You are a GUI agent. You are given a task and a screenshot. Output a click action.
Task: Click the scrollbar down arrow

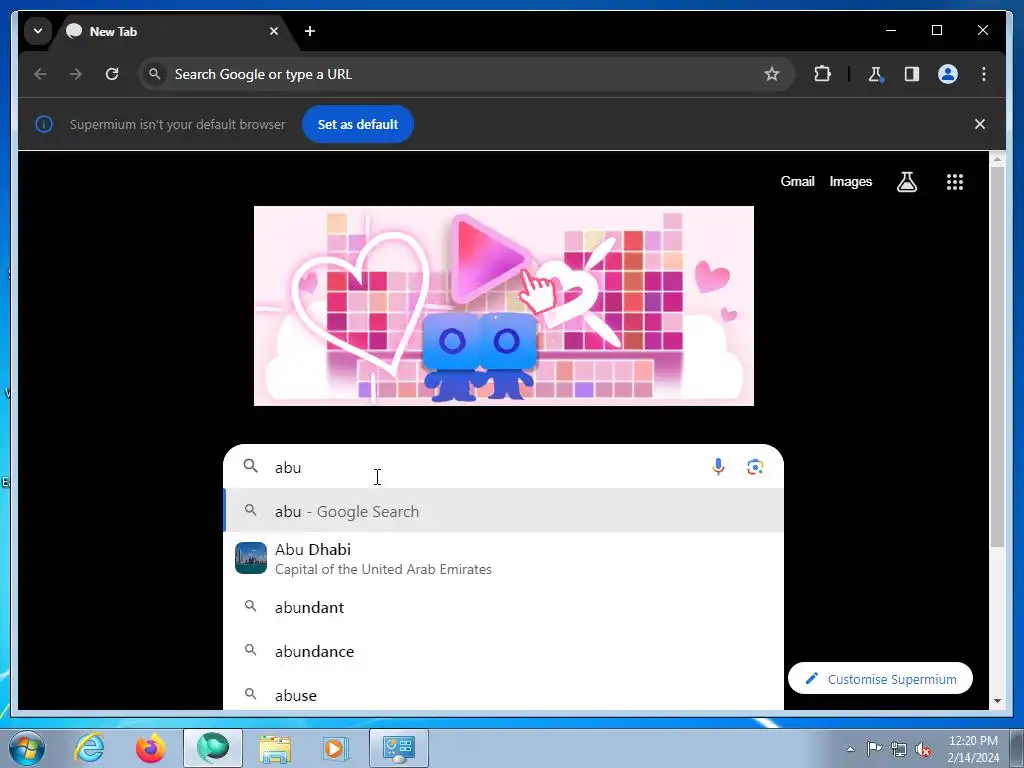(x=997, y=701)
